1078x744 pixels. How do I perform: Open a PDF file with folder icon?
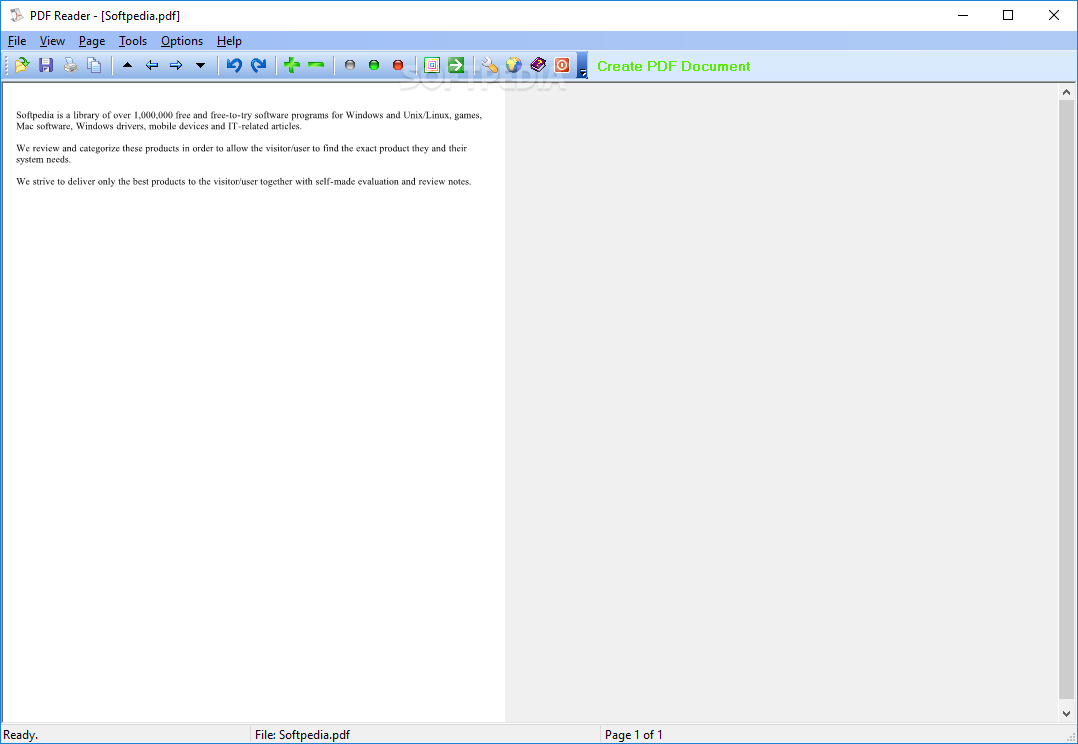22,65
